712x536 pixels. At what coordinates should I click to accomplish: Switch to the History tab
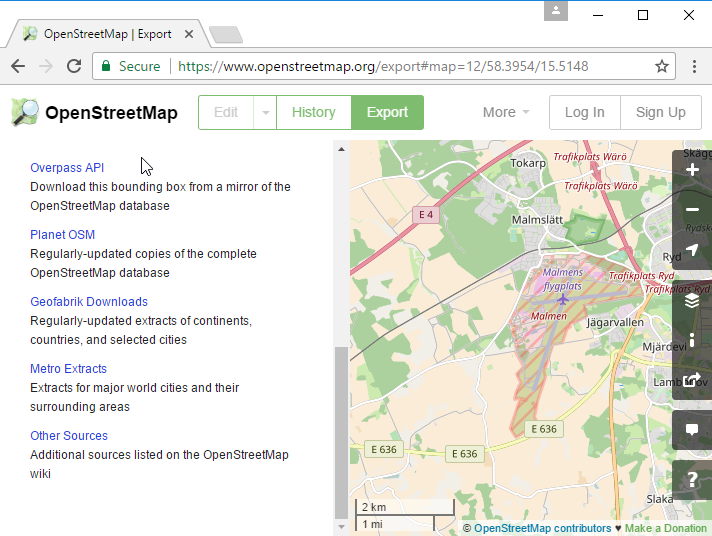click(x=313, y=112)
